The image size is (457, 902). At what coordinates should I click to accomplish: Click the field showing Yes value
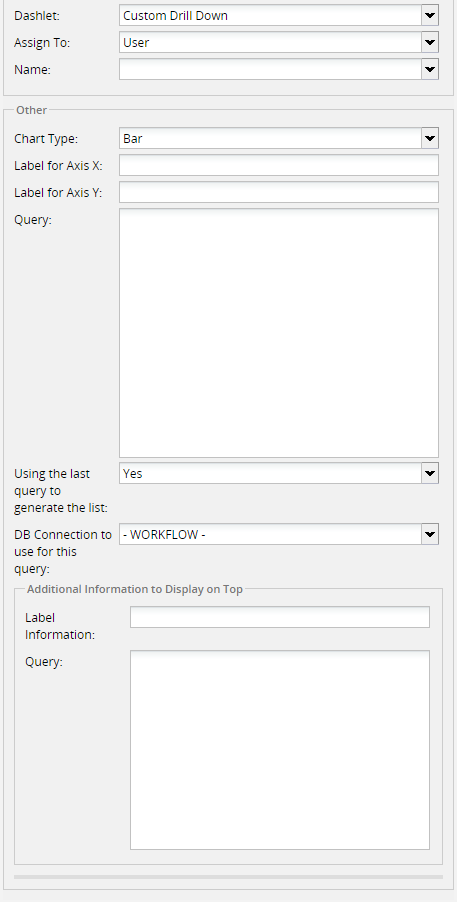[271, 473]
